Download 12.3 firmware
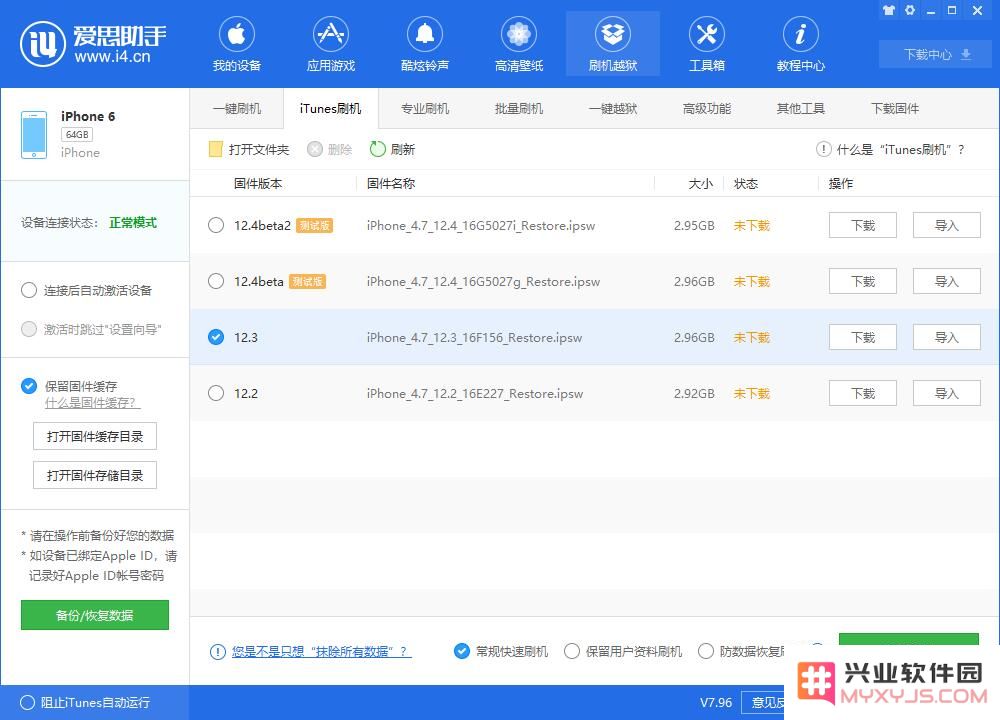The image size is (1000, 720). (863, 337)
